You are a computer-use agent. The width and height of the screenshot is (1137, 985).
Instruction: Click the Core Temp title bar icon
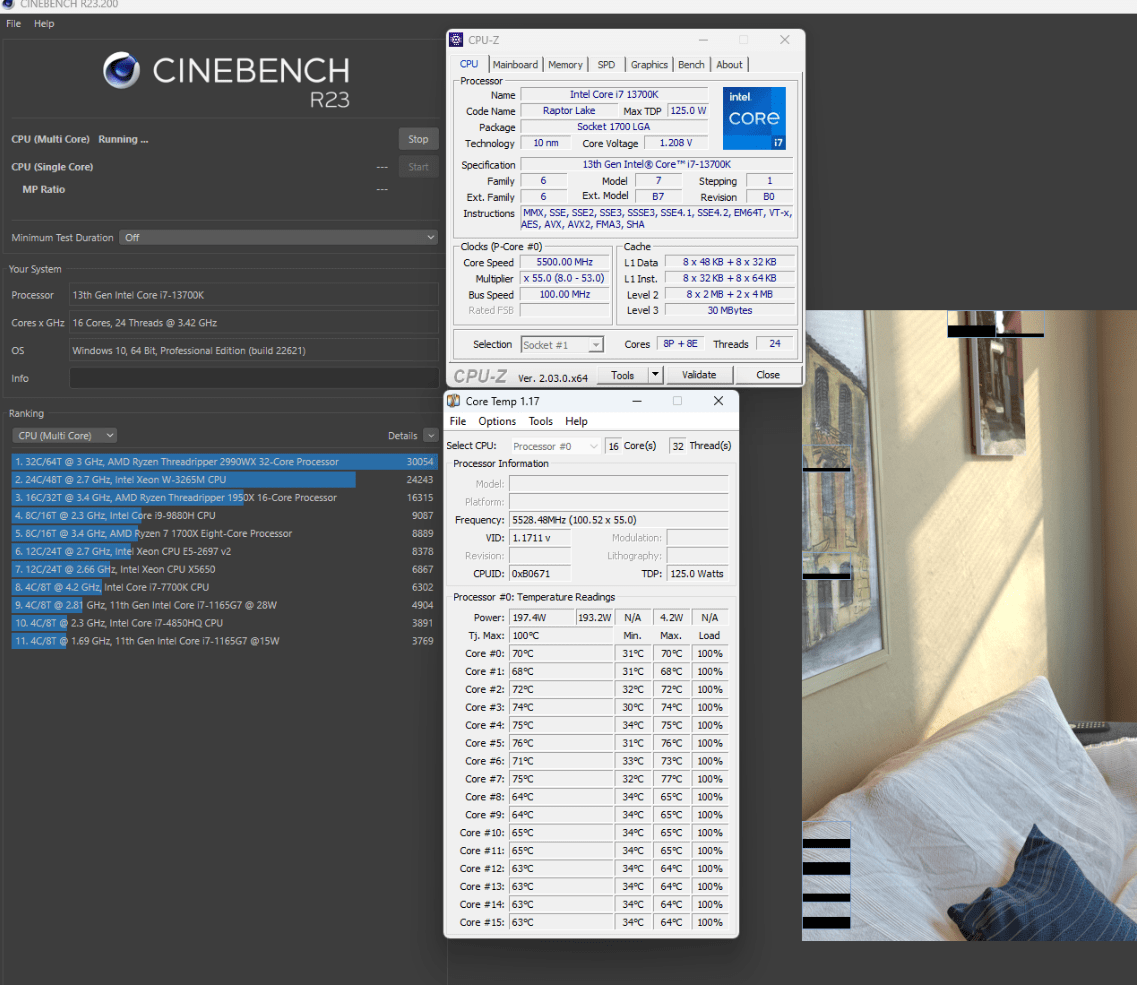click(x=454, y=401)
